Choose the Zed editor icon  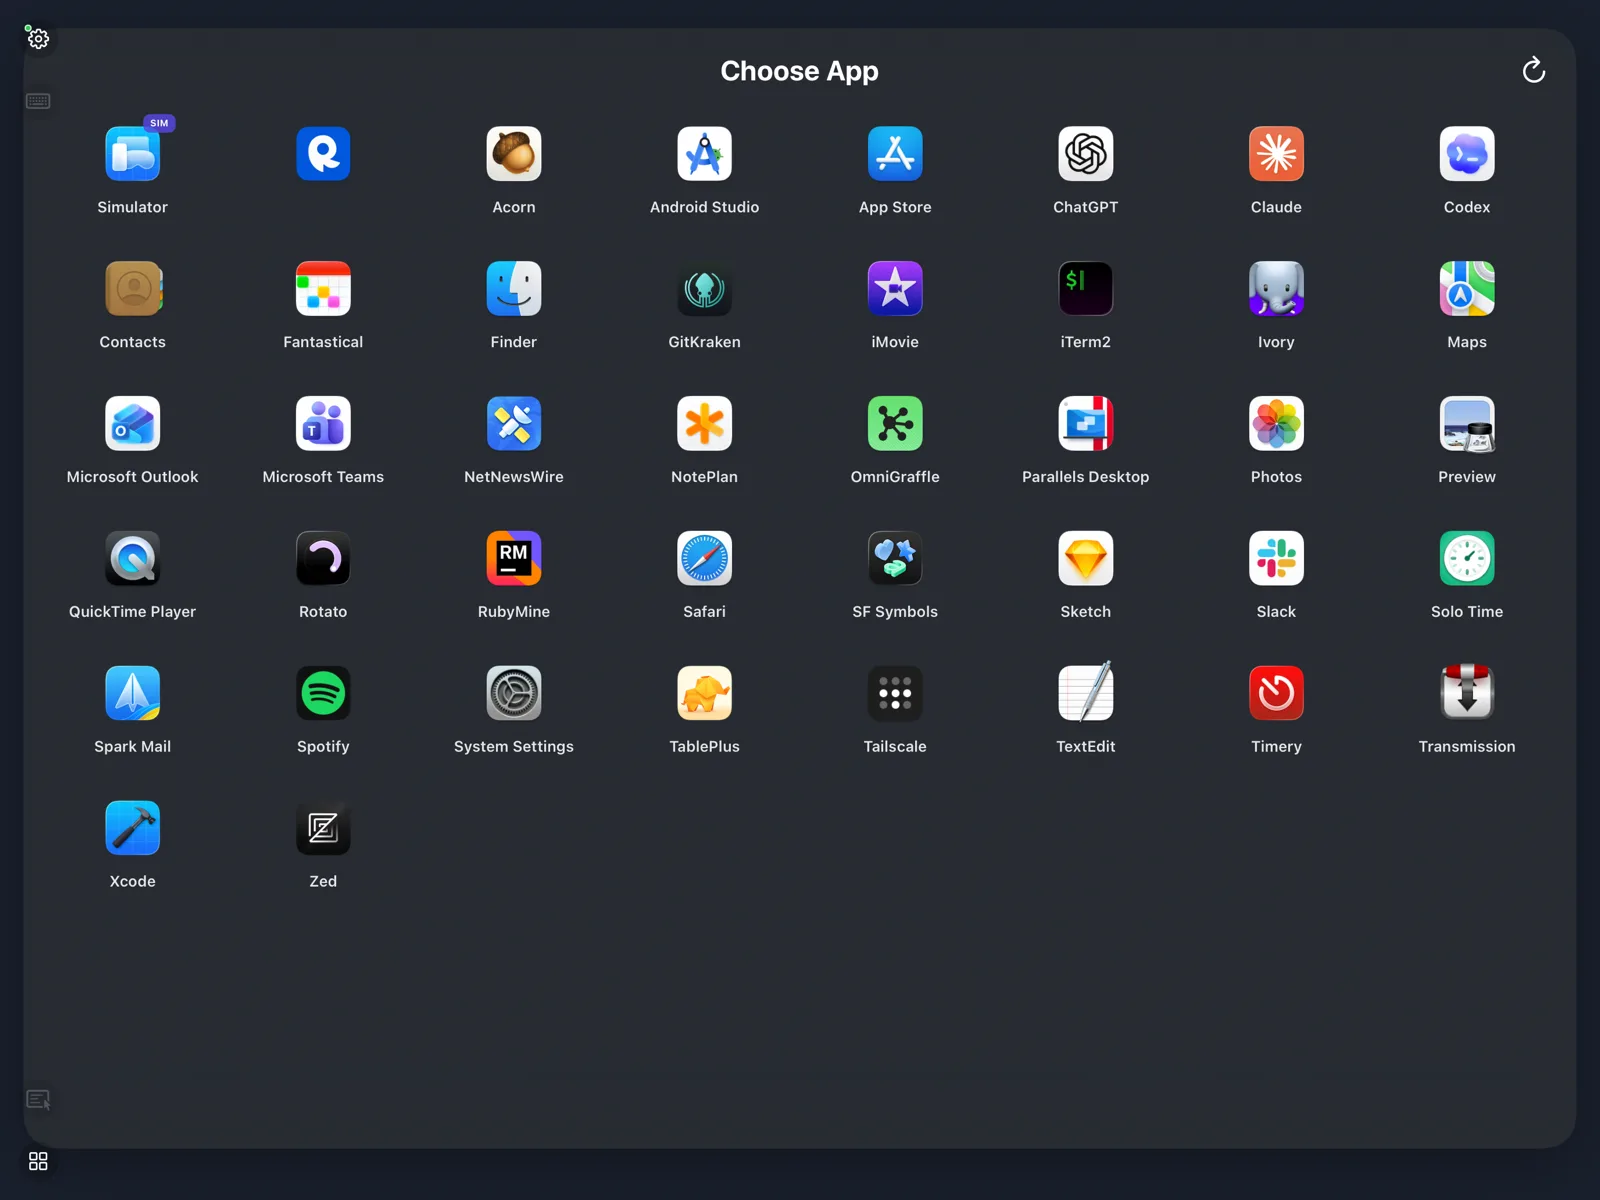tap(323, 829)
